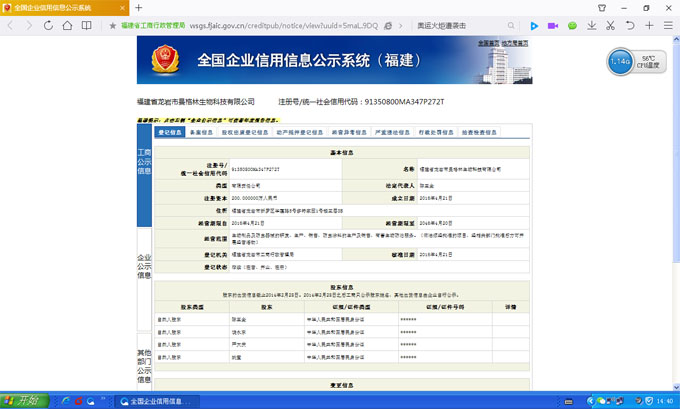Click the 200.000000万人民币 capital value

(255, 198)
